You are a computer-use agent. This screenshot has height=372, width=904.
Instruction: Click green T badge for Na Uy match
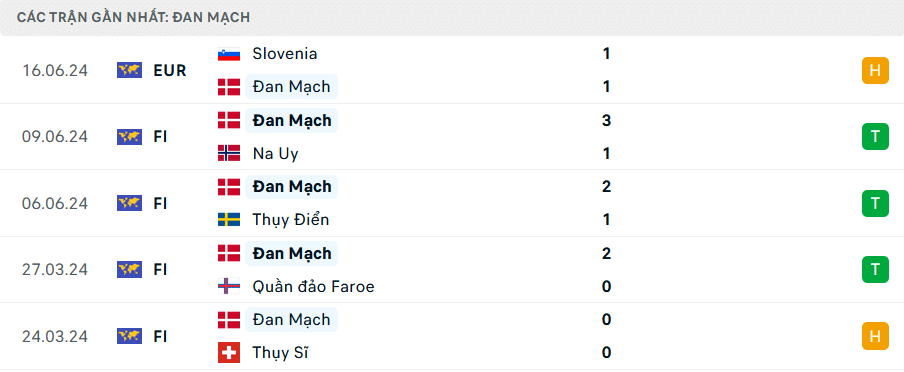coord(875,137)
